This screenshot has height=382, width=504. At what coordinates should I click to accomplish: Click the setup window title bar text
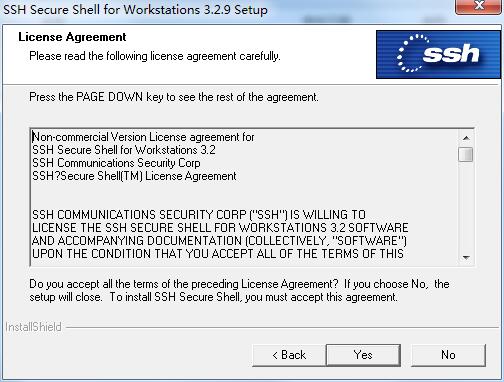coord(135,10)
